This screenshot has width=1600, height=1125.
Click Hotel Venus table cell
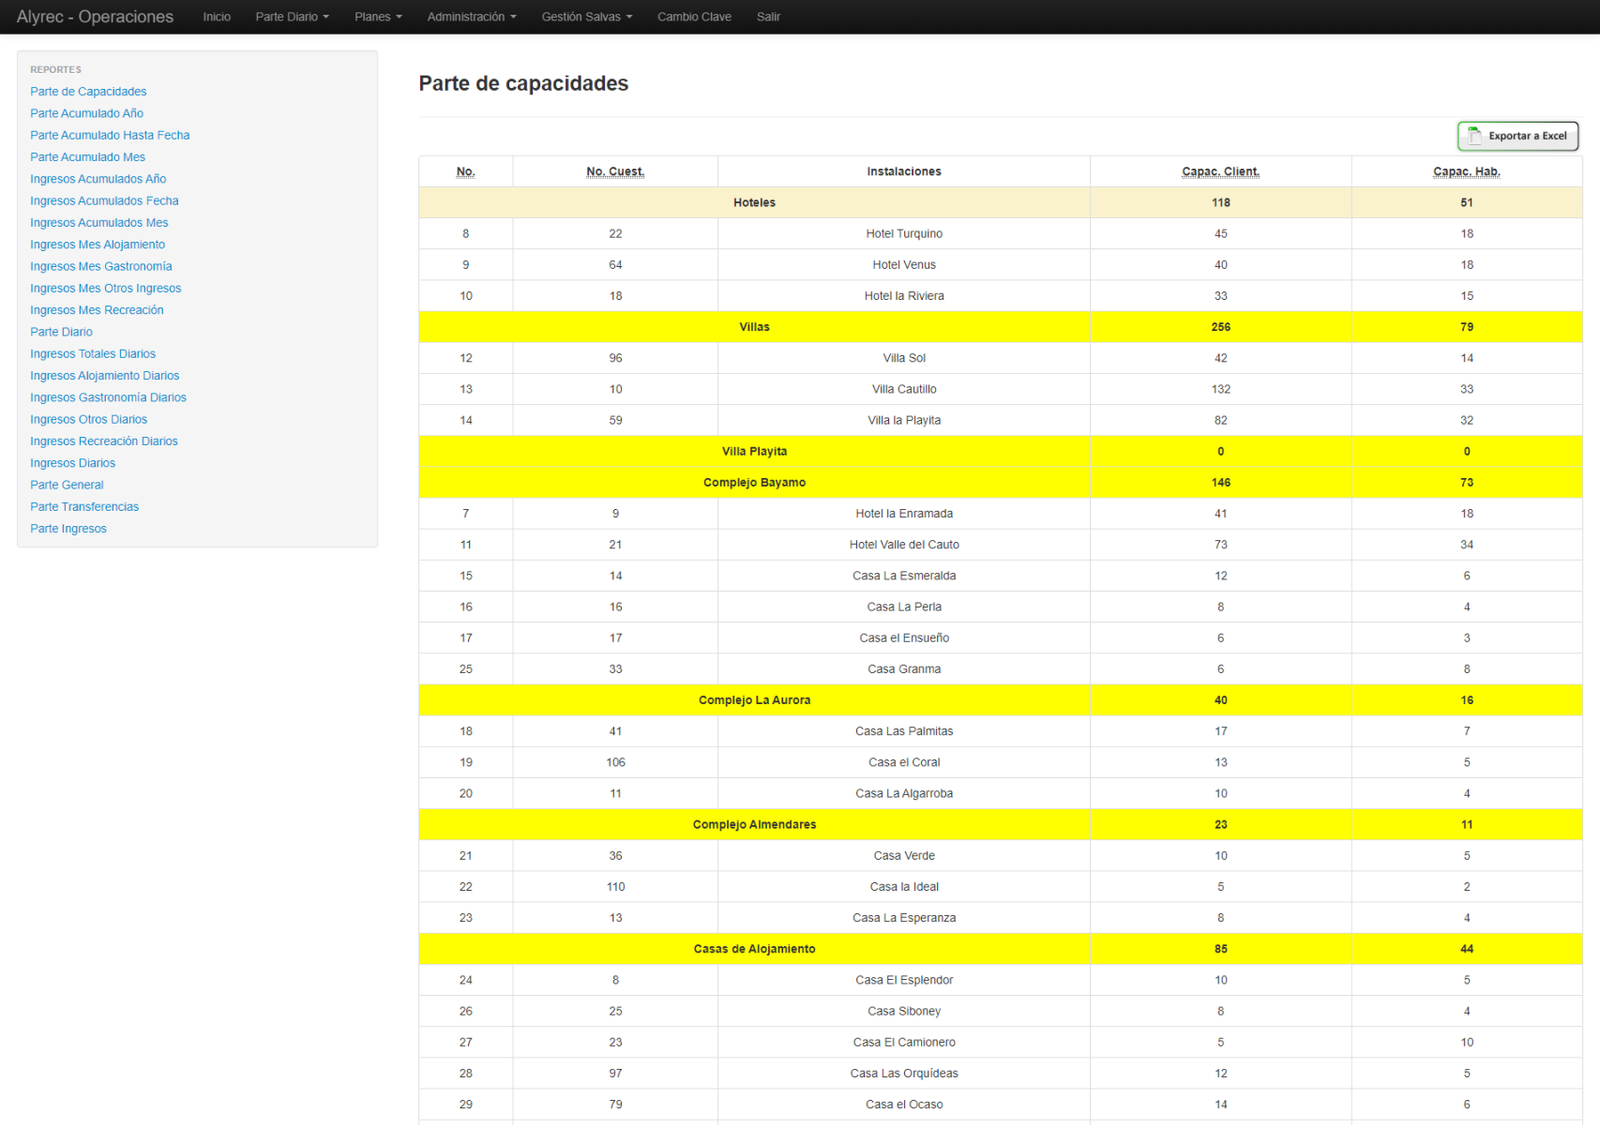point(904,265)
